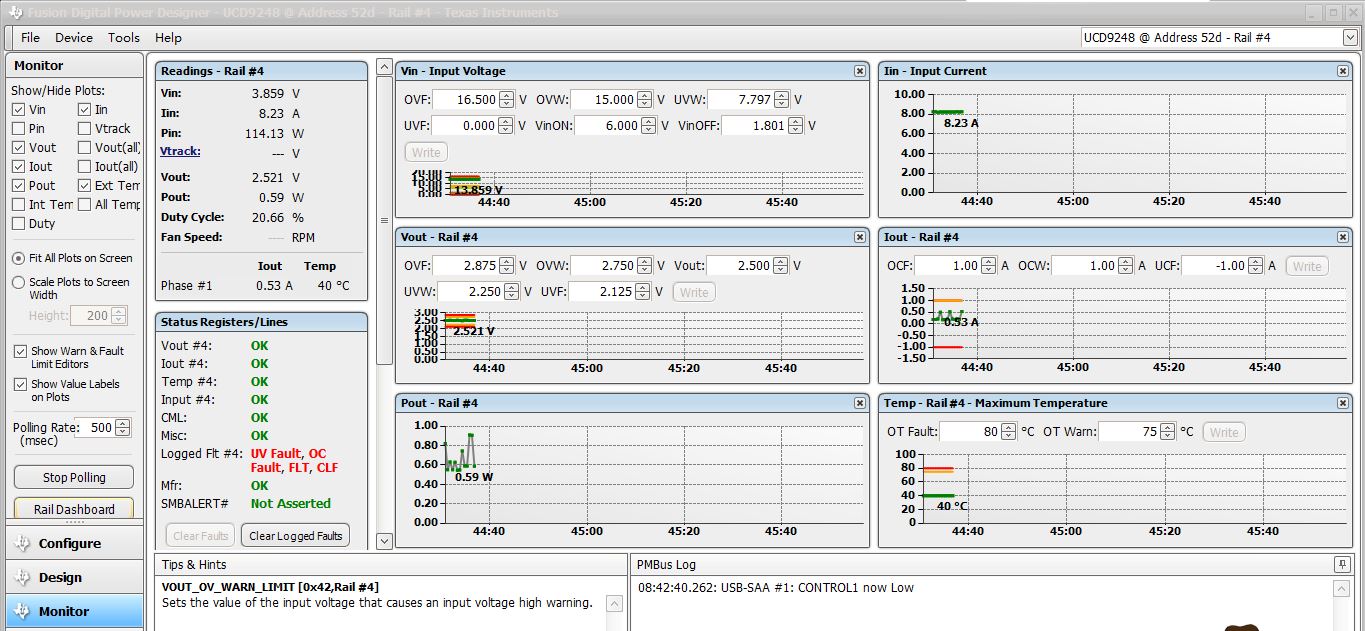
Task: Toggle the Pout plot checkbox
Action: pyautogui.click(x=19, y=186)
